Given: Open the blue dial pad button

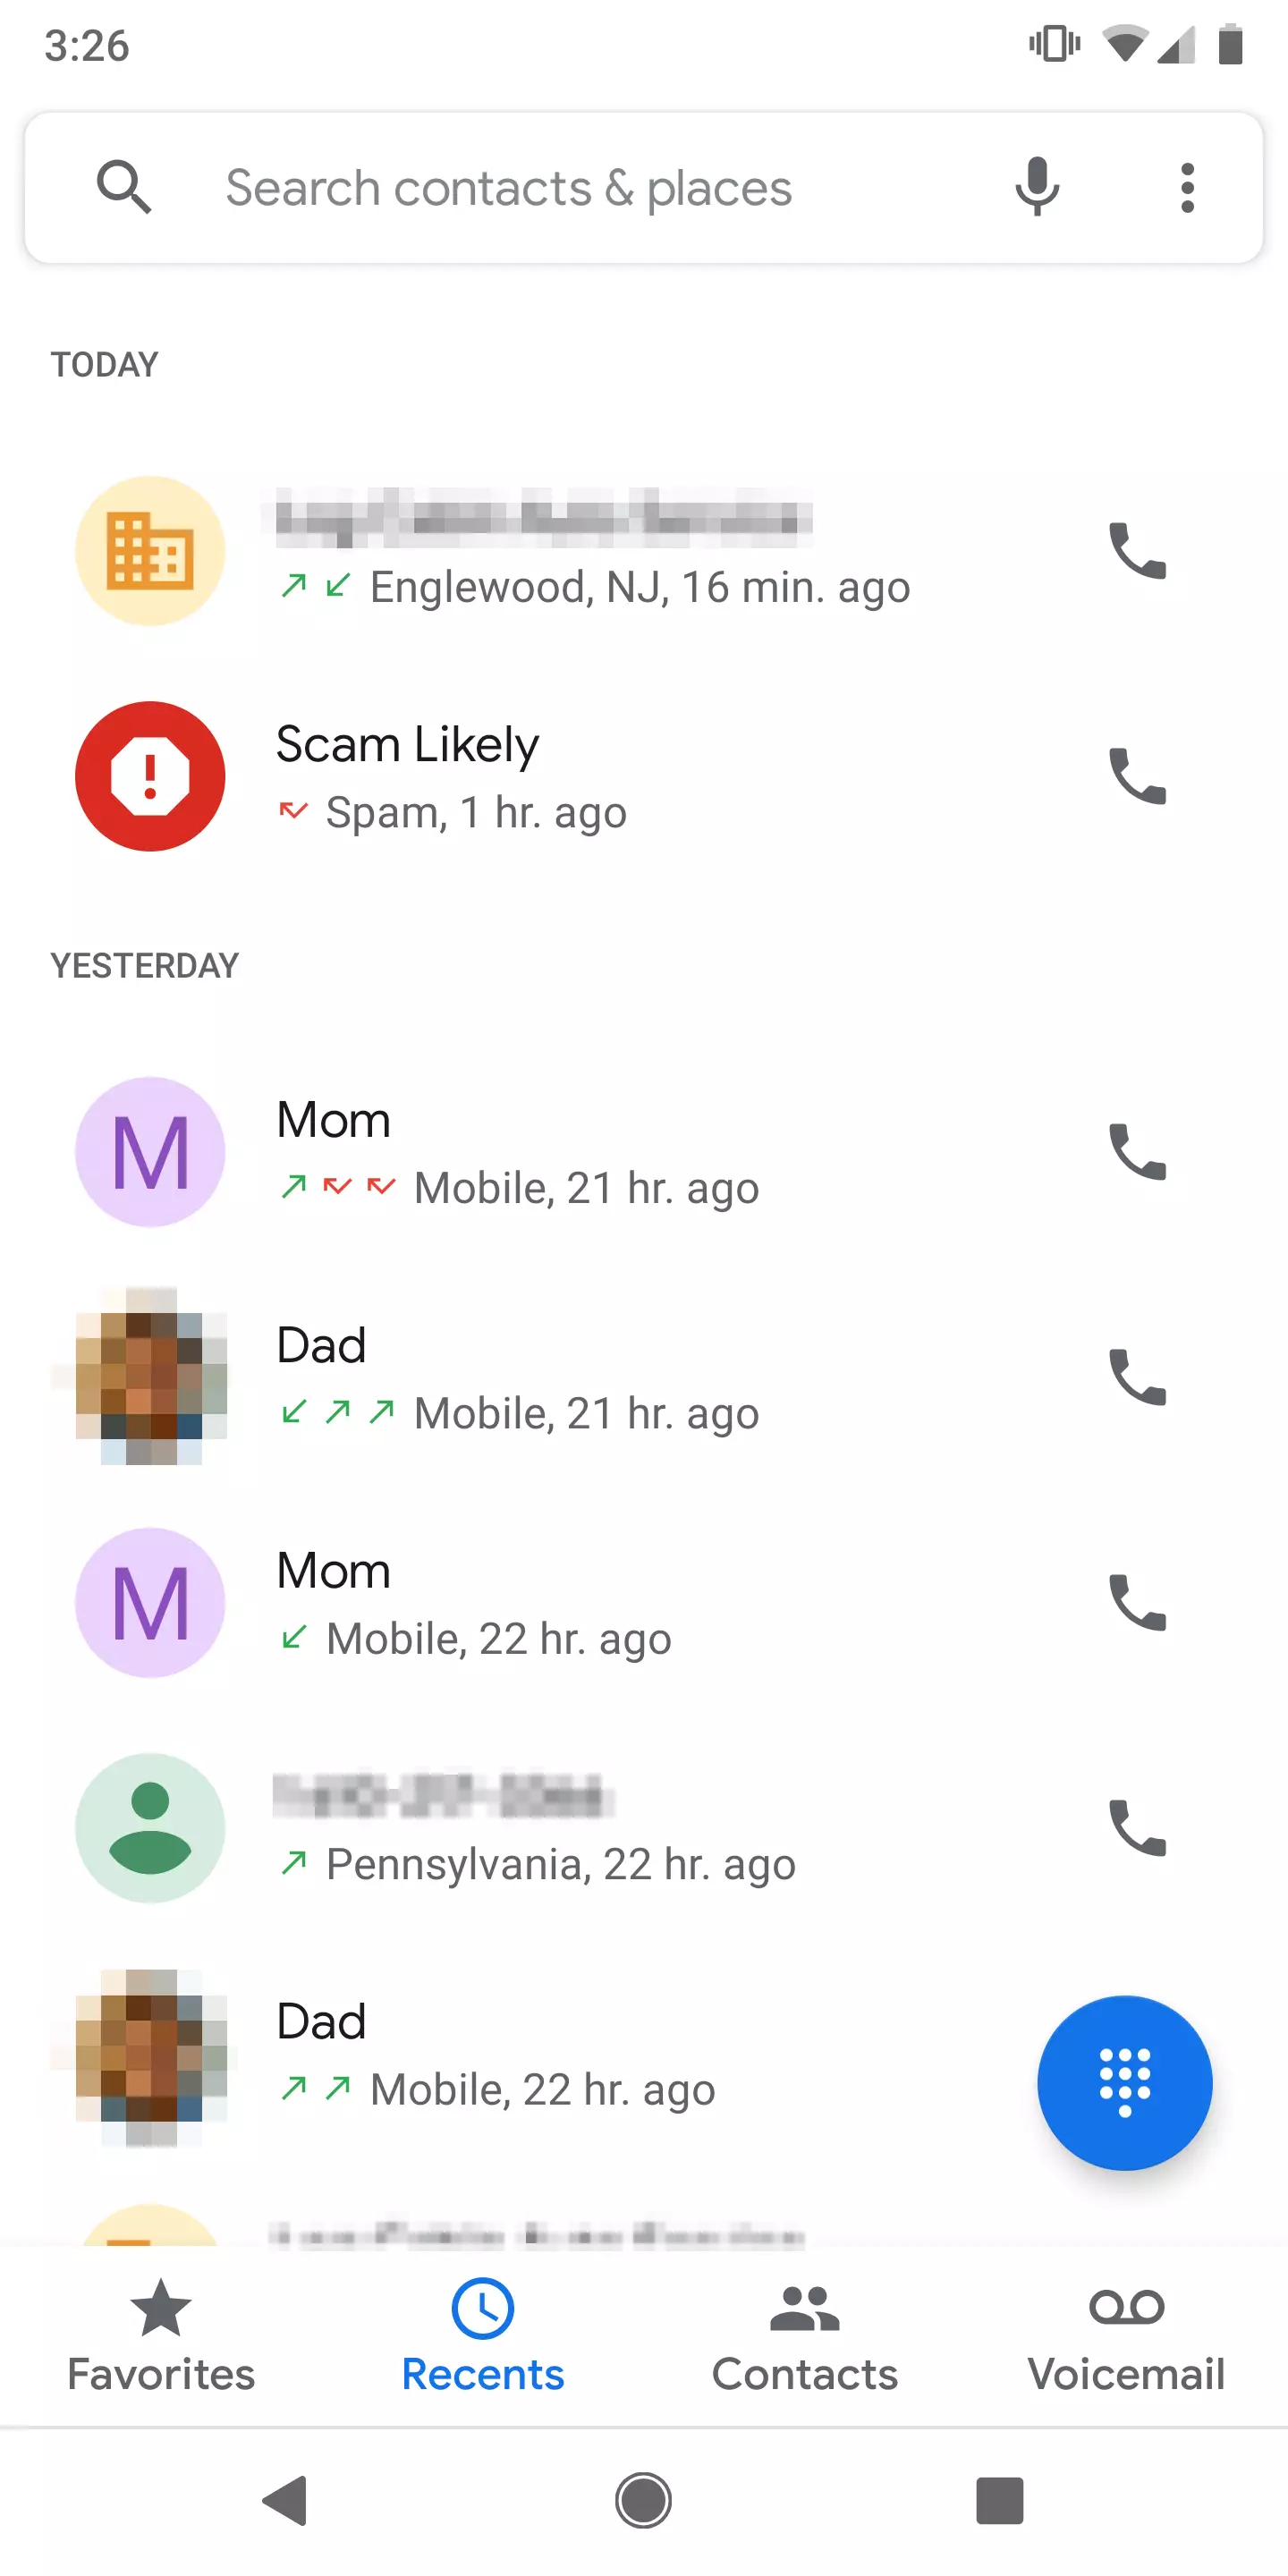Looking at the screenshot, I should click(x=1124, y=2083).
